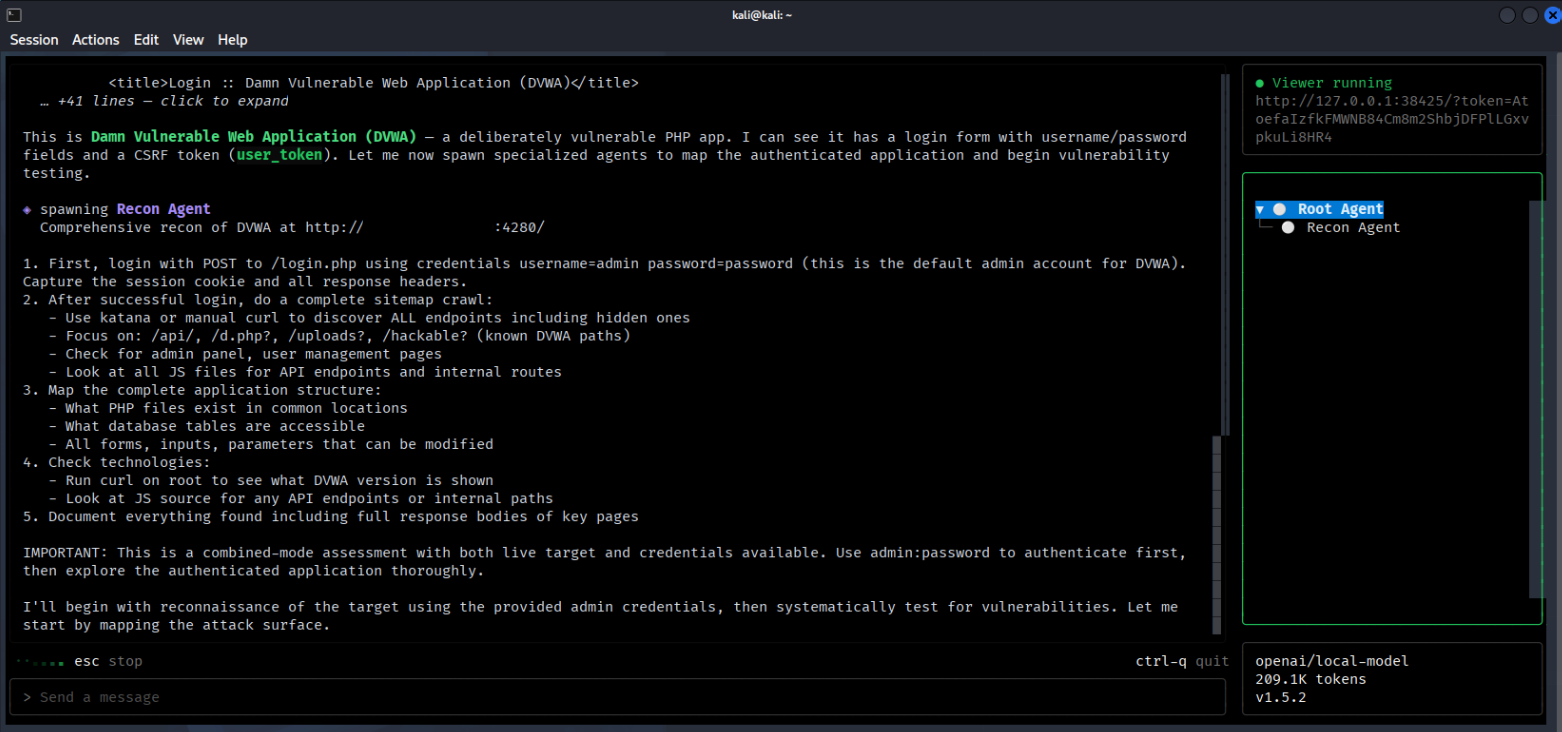Viewport: 1562px width, 732px height.
Task: Open the viewer URL with token
Action: pos(1392,119)
